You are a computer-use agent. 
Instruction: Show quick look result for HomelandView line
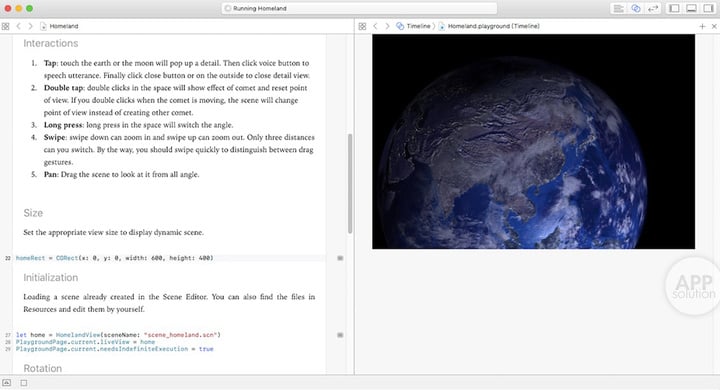[340, 335]
